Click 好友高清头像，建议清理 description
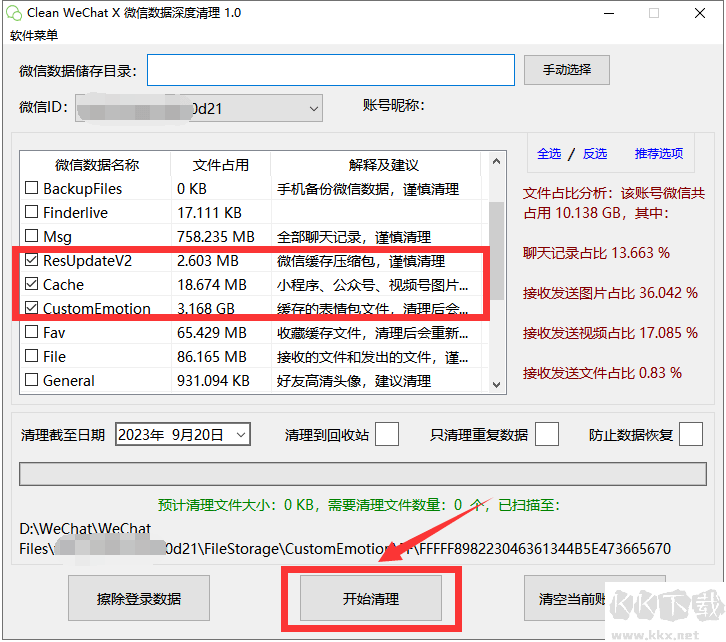 pyautogui.click(x=354, y=381)
